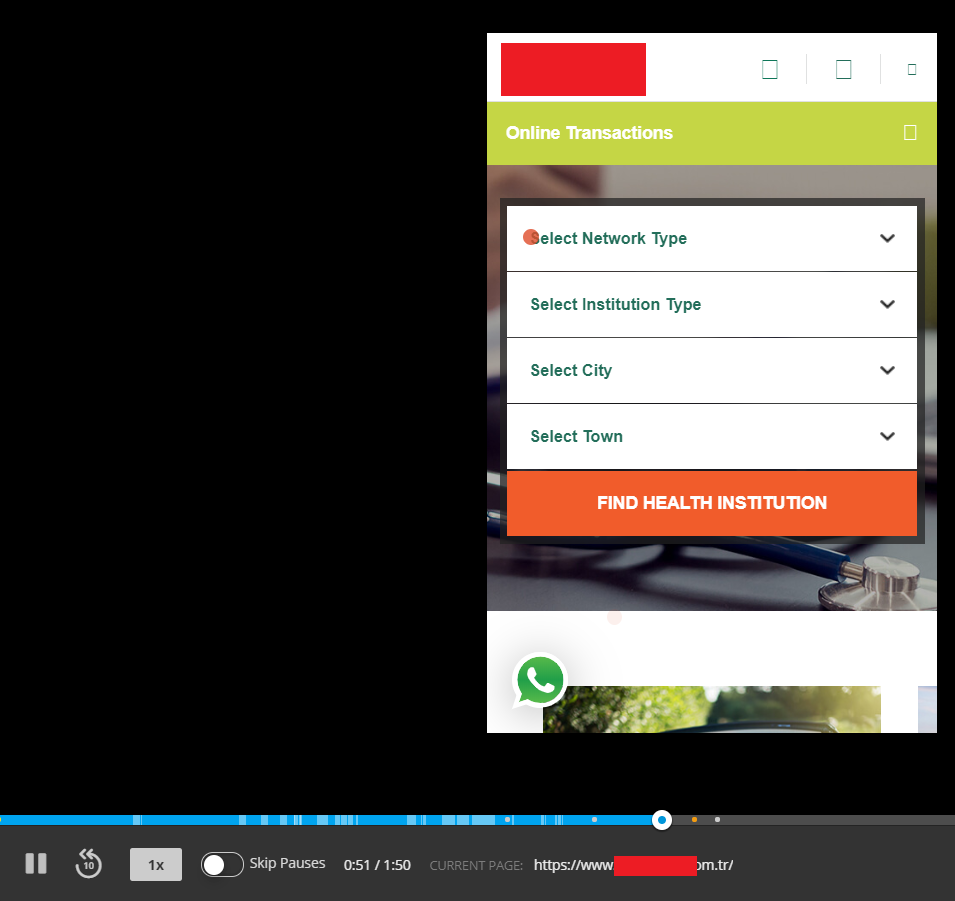Open the Select City dropdown
Image resolution: width=955 pixels, height=901 pixels.
[x=711, y=370]
